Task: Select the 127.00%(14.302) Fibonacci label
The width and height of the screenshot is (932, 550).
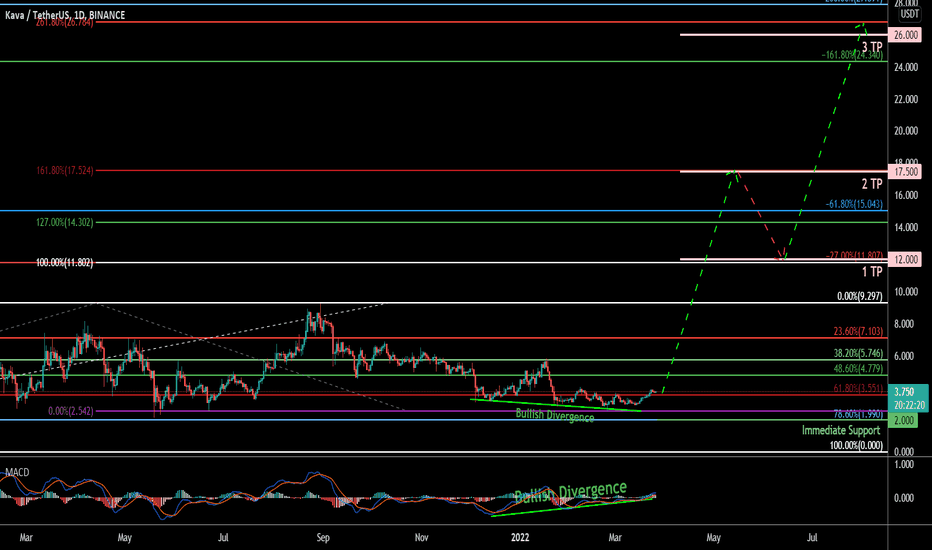Action: pos(64,222)
